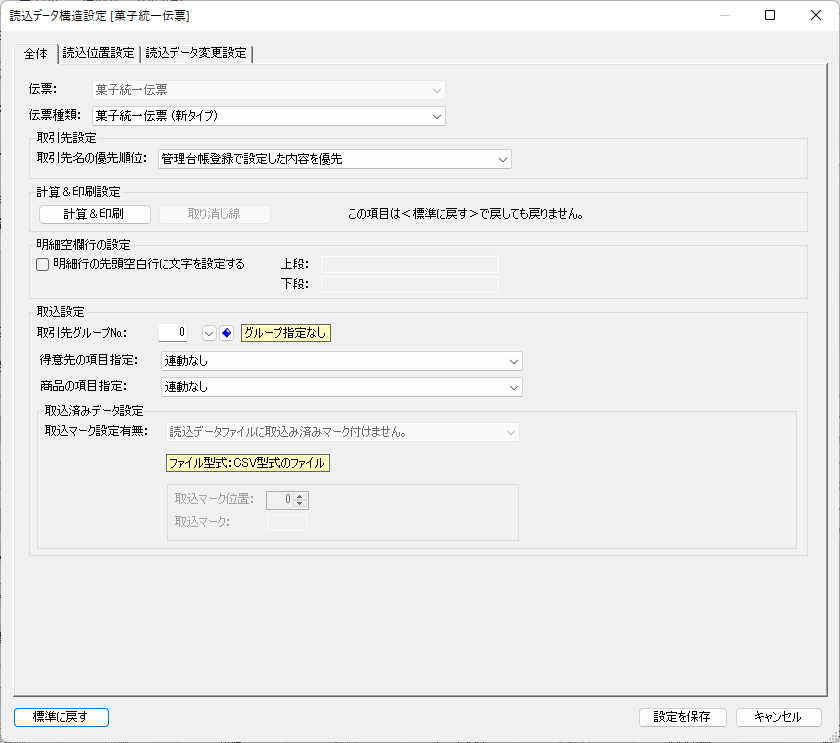This screenshot has width=840, height=743.
Task: Click the この項目は＜標準に戻す＞で戻しても戻りません note
Action: click(x=466, y=214)
